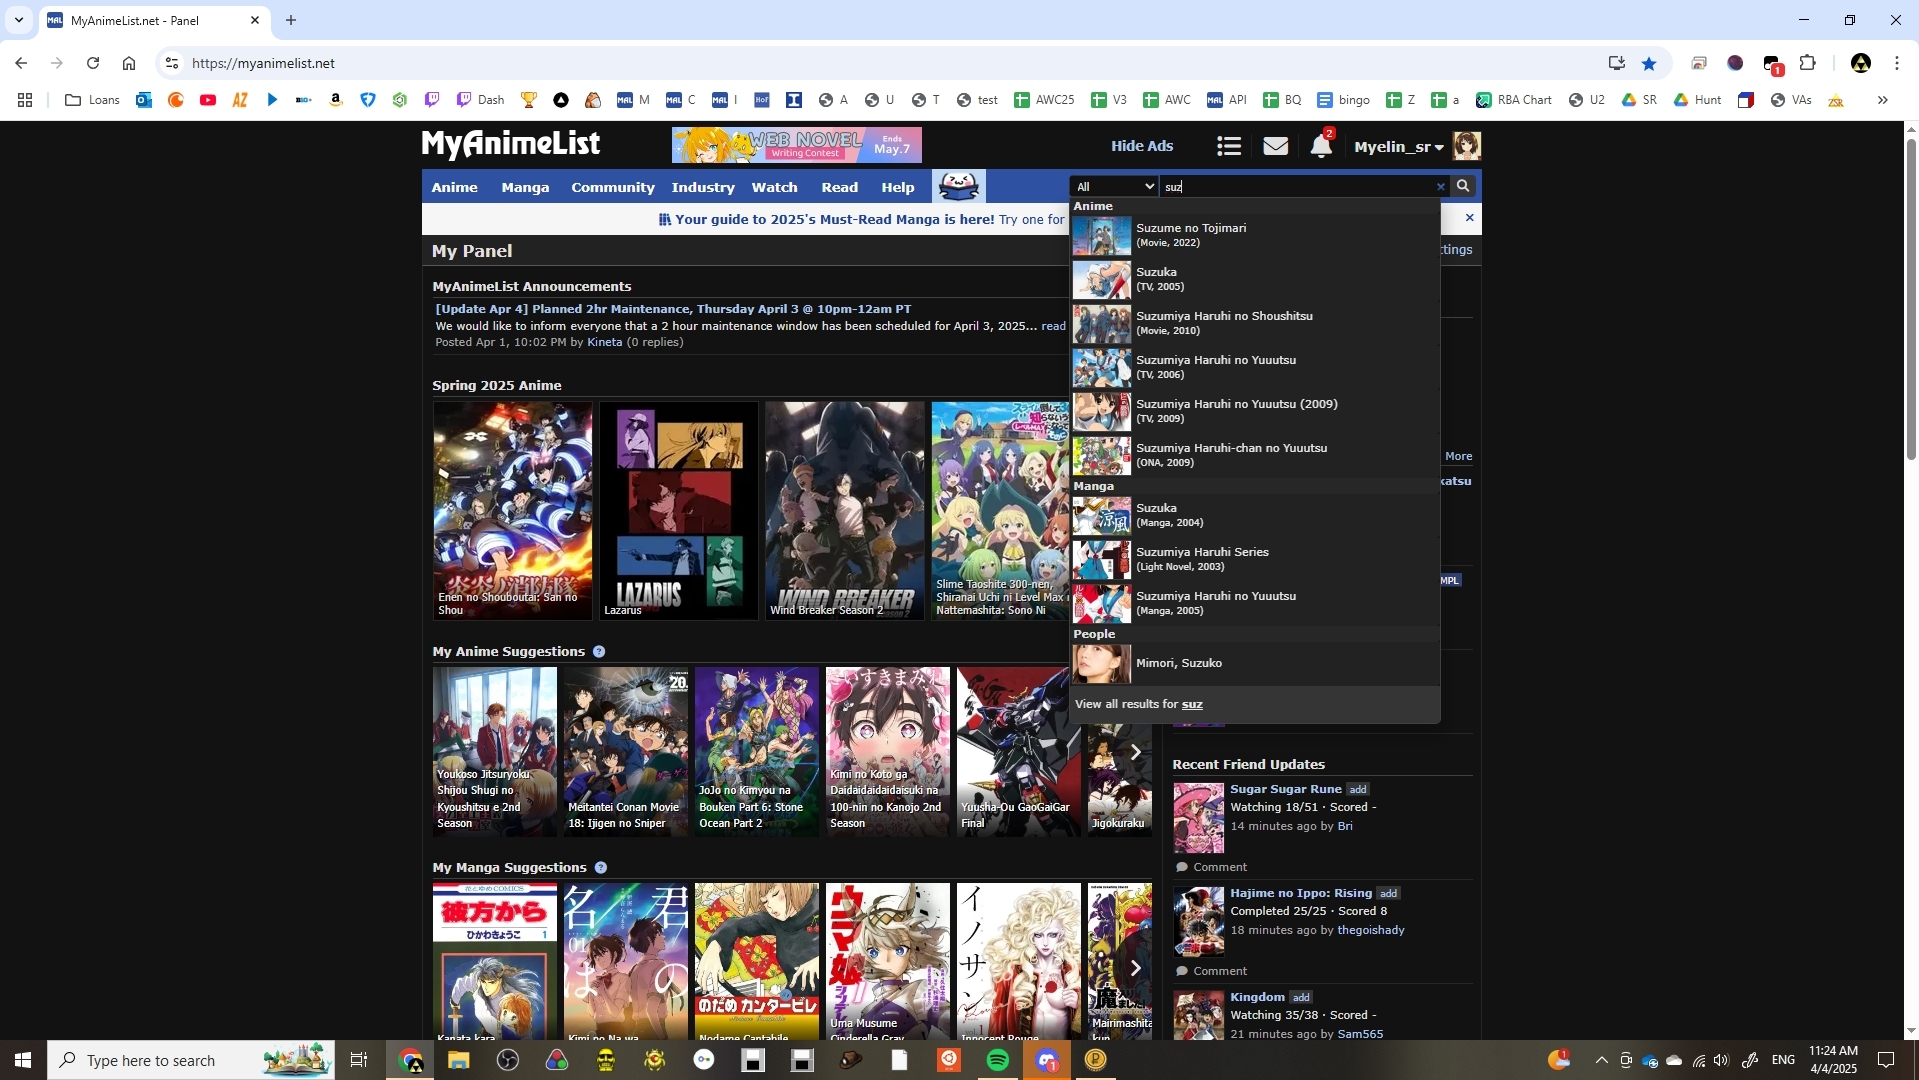The height and width of the screenshot is (1080, 1919).
Task: Expand the search category dropdown set to All
Action: [x=1114, y=187]
